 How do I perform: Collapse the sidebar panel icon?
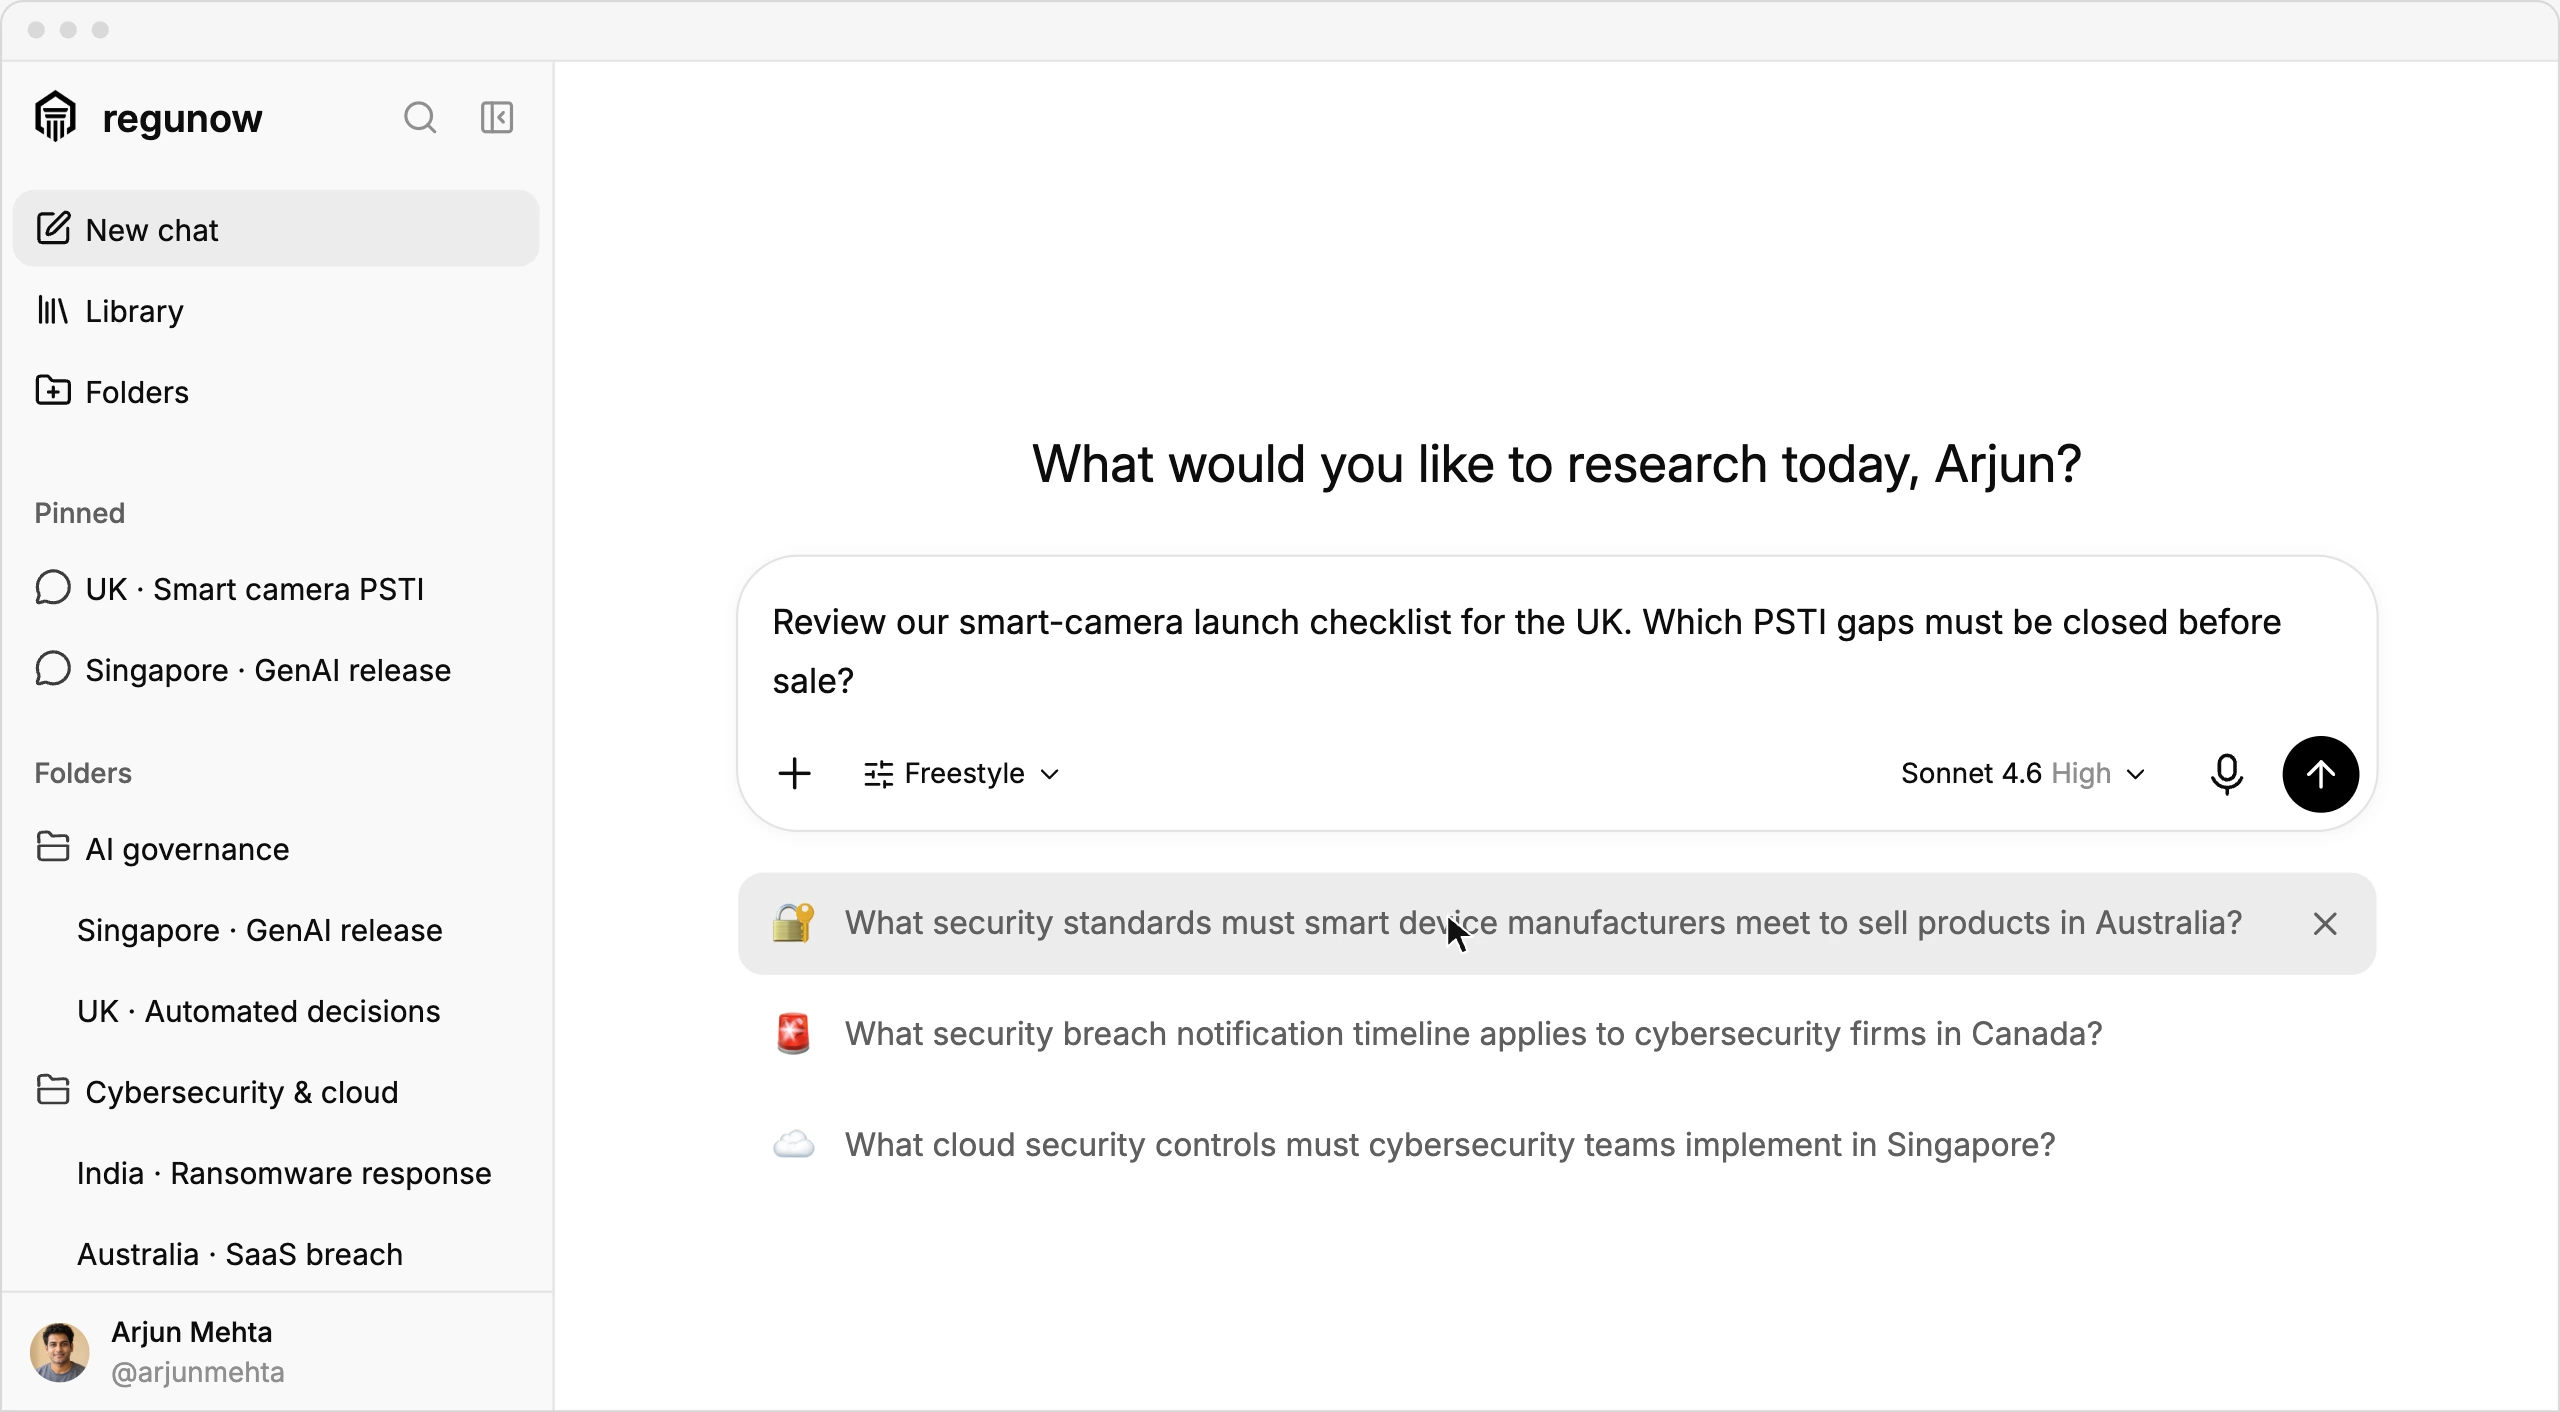tap(497, 118)
